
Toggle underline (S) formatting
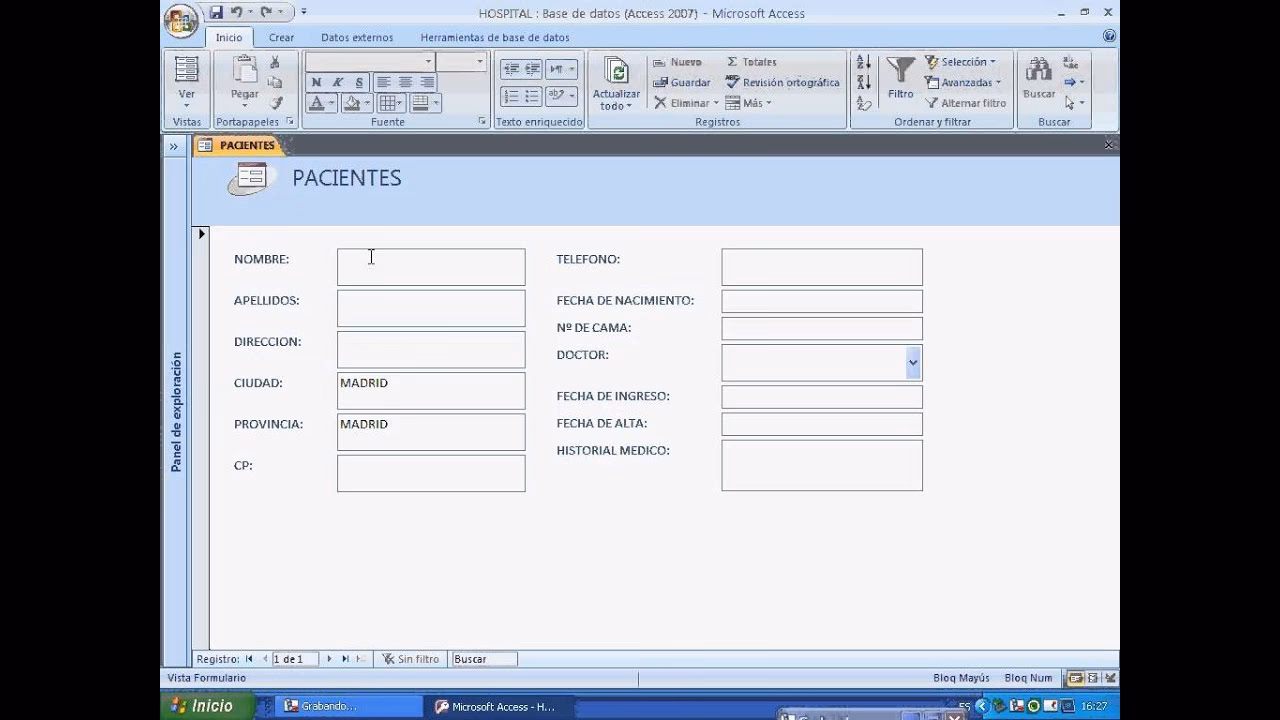click(x=359, y=82)
